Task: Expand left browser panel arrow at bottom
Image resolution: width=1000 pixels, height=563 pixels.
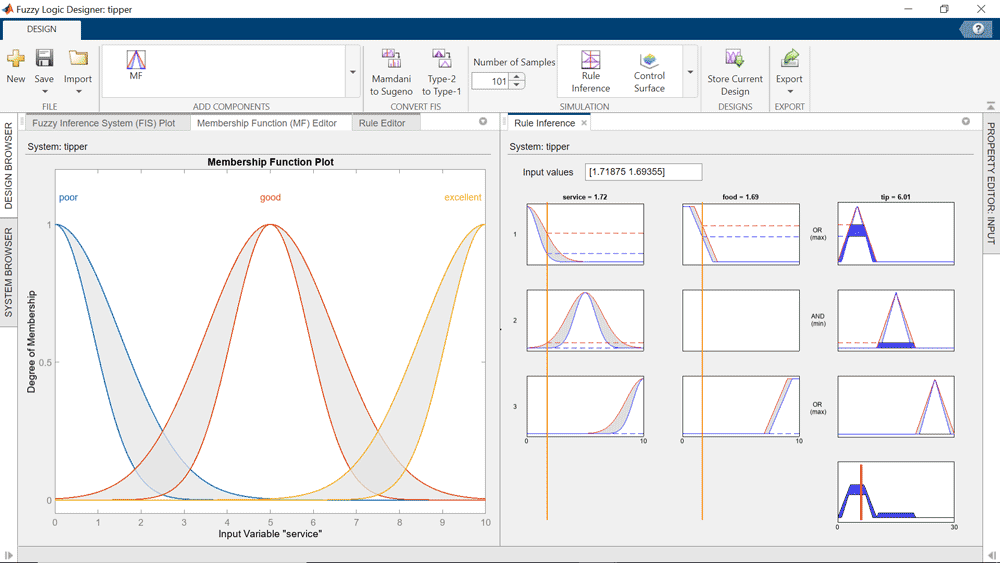Action: coord(8,555)
